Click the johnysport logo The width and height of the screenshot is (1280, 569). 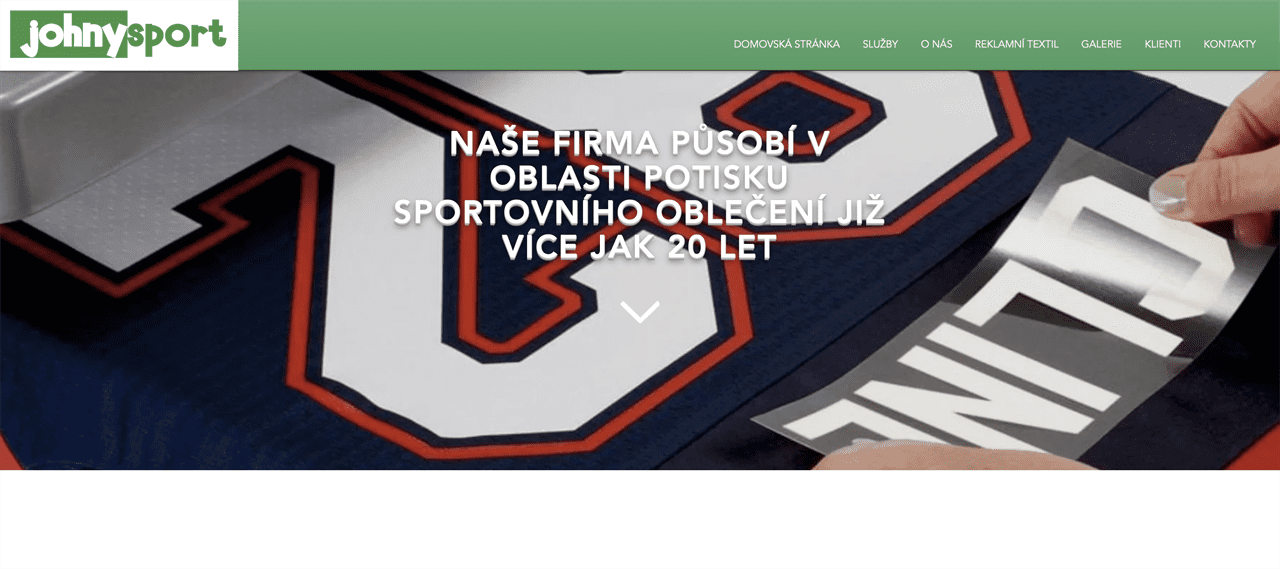(118, 35)
